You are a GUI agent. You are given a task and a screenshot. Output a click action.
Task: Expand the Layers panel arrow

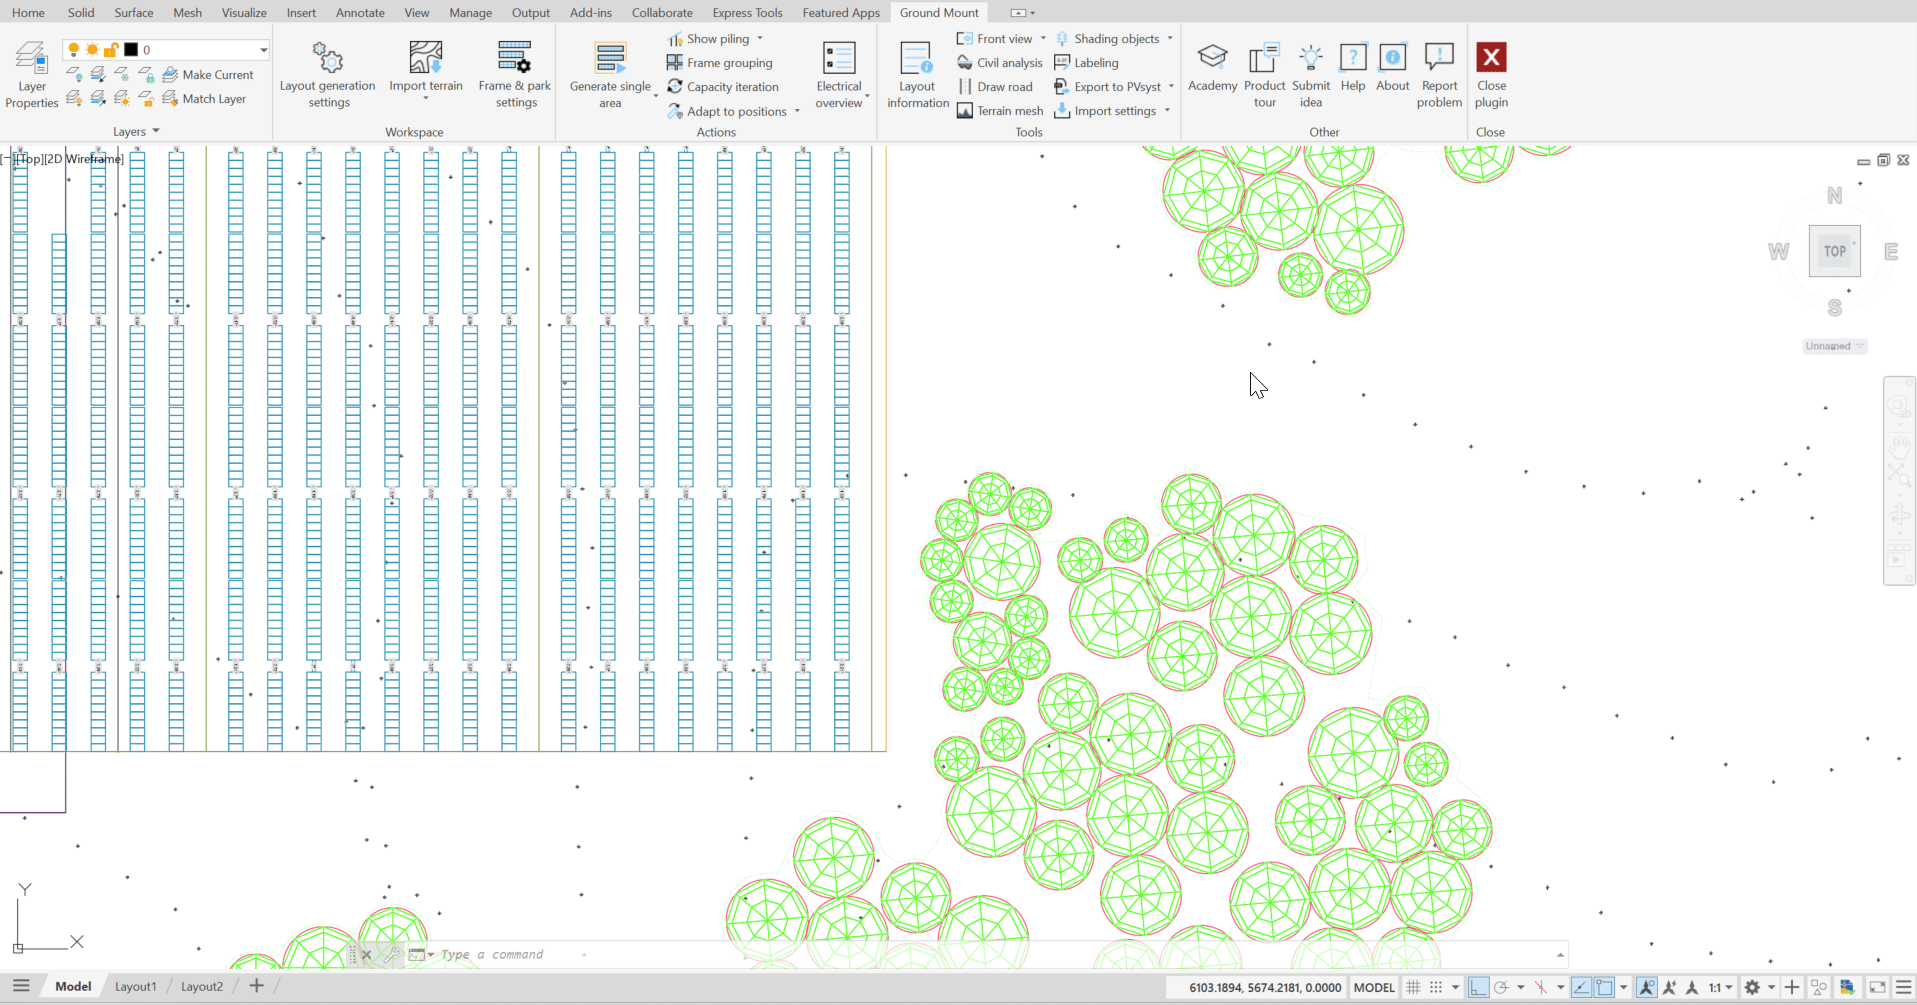pos(156,131)
